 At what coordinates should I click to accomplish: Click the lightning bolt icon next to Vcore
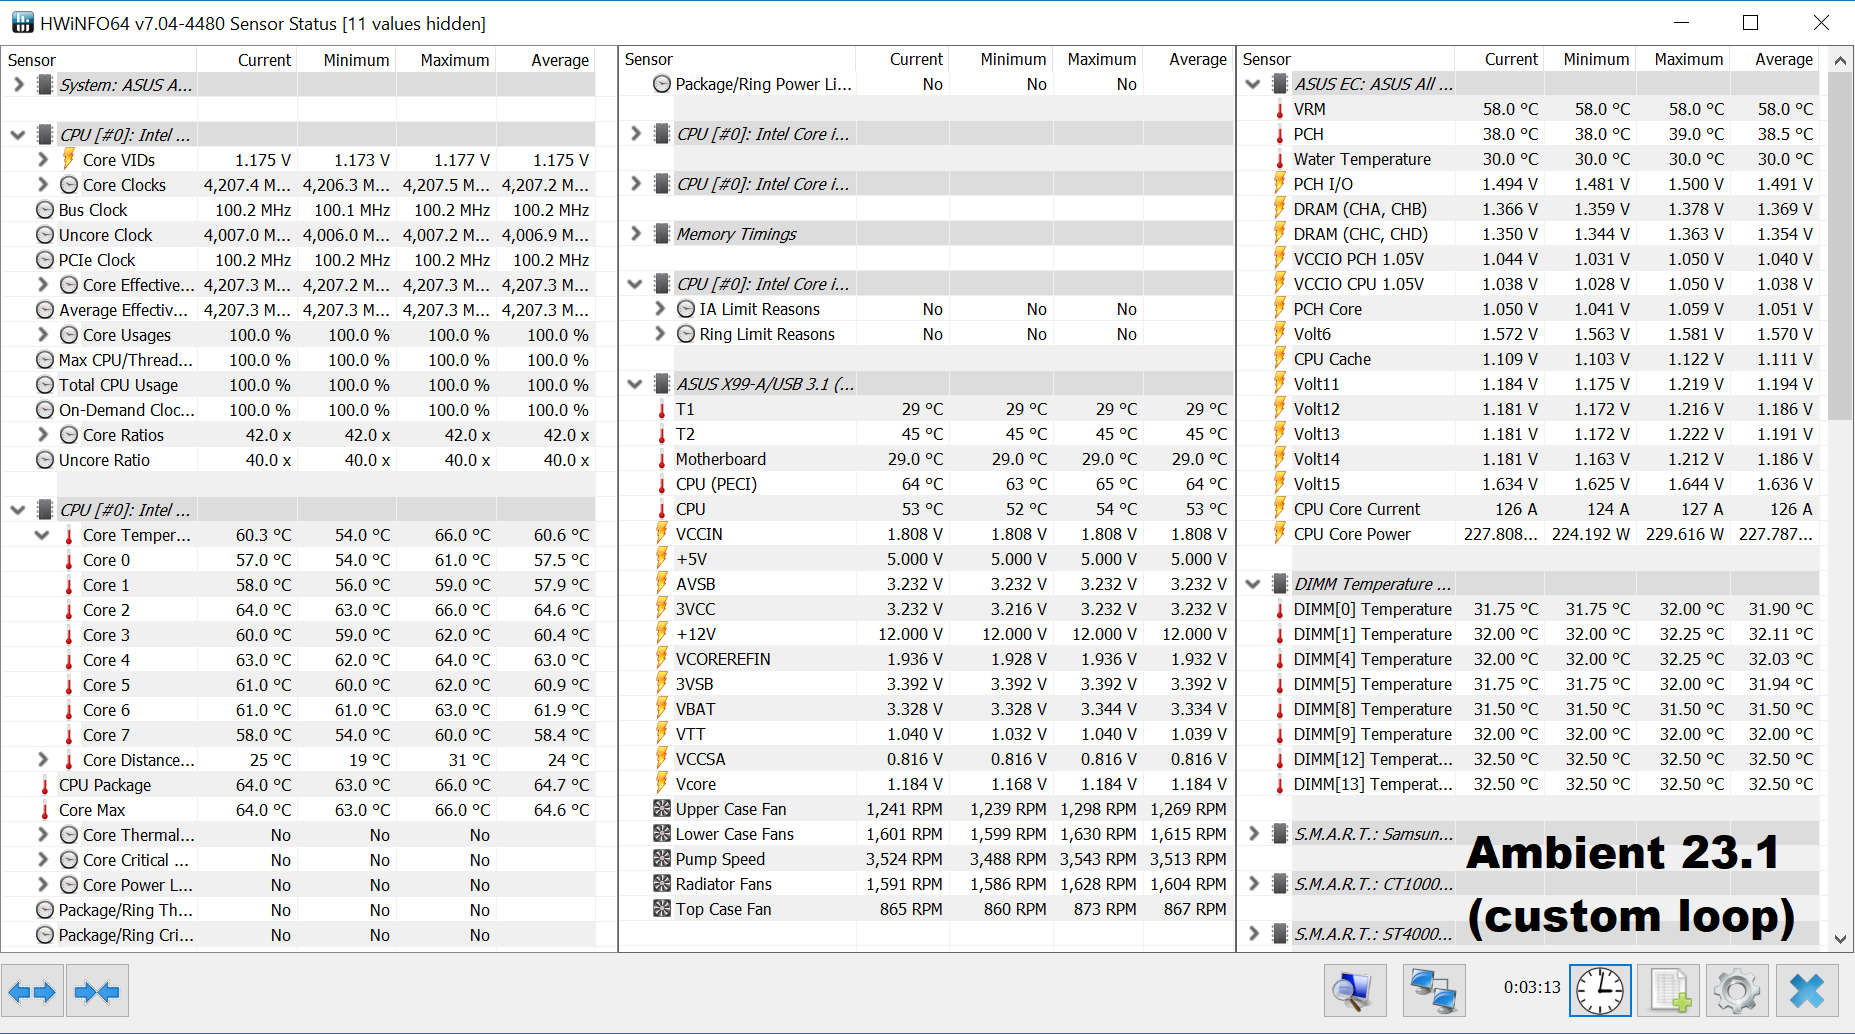(x=661, y=784)
